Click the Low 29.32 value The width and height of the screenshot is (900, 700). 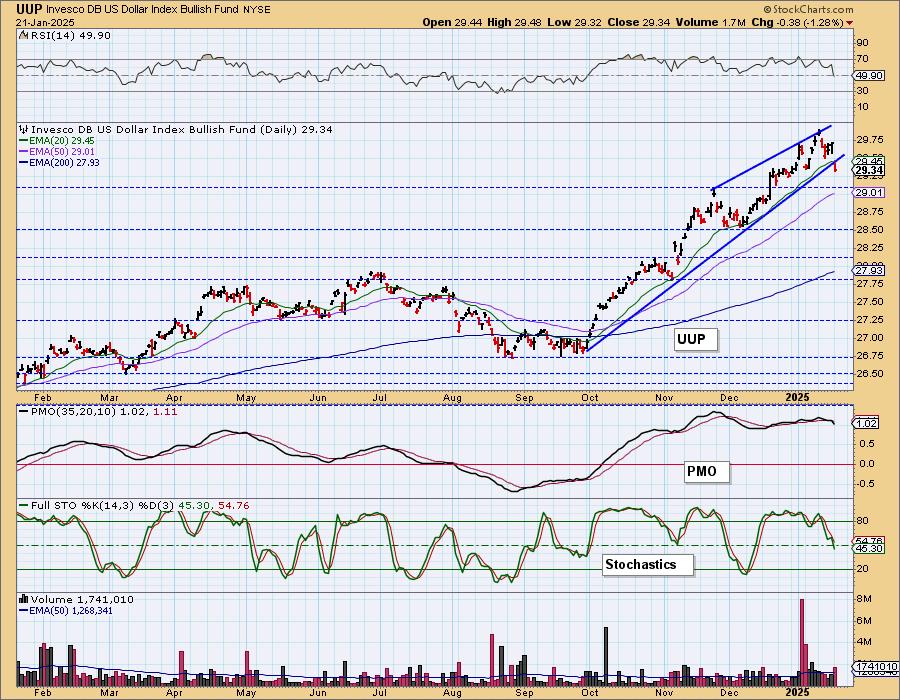pos(574,22)
